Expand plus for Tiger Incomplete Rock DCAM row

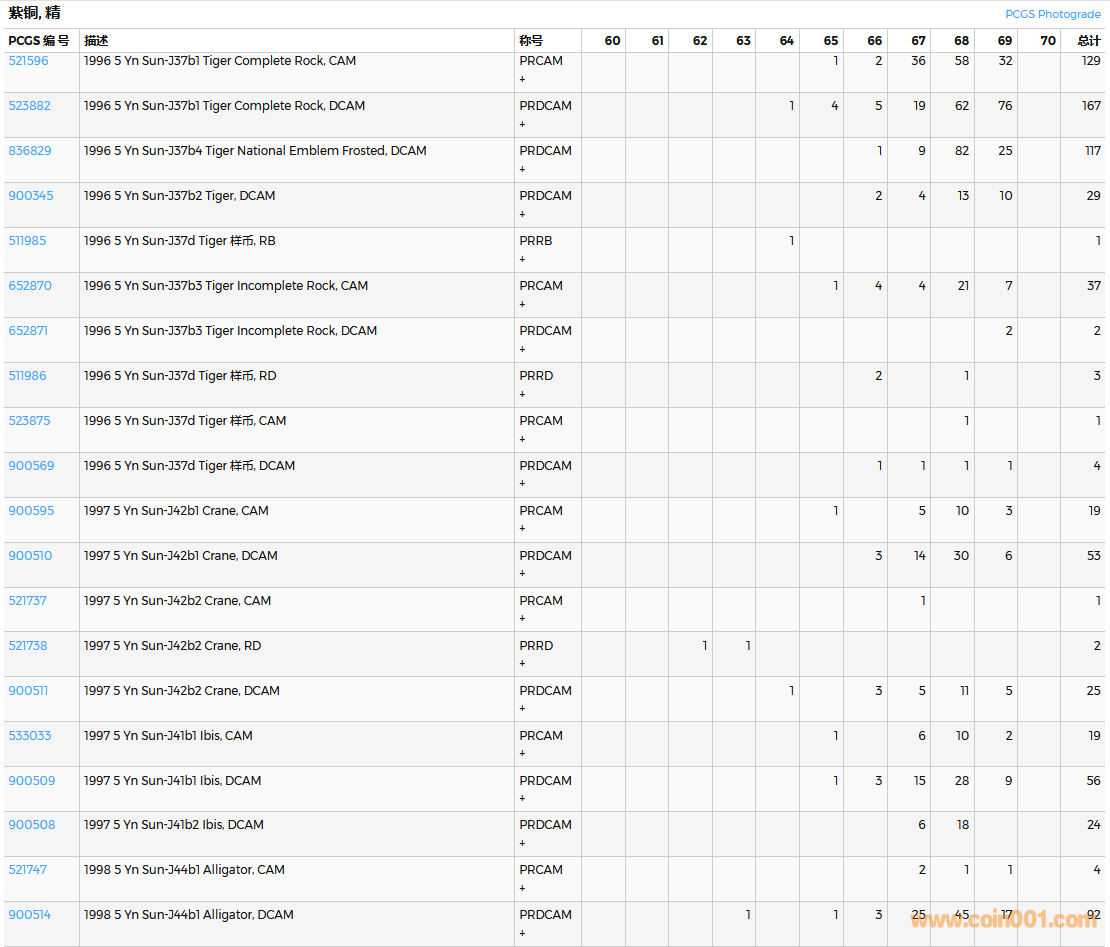point(522,349)
